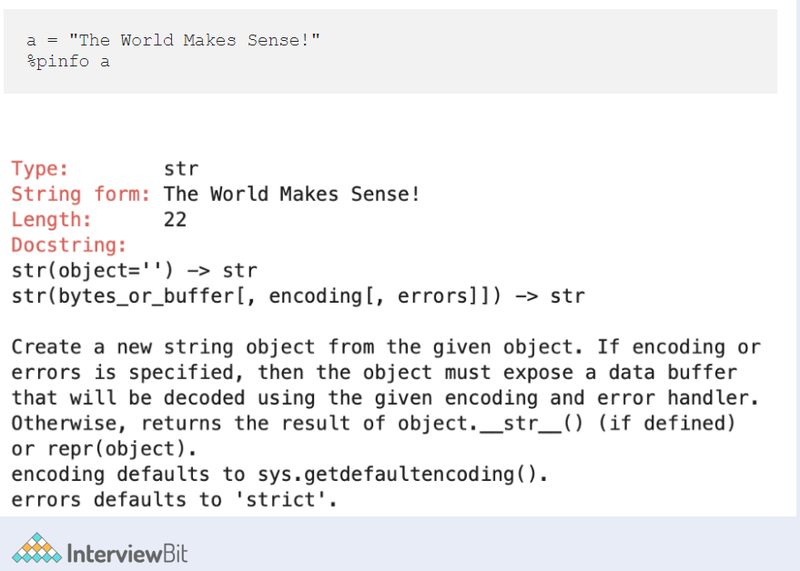Viewport: 800px width, 571px height.
Task: Click the sys.getdefaultencoding() line
Action: [x=279, y=474]
